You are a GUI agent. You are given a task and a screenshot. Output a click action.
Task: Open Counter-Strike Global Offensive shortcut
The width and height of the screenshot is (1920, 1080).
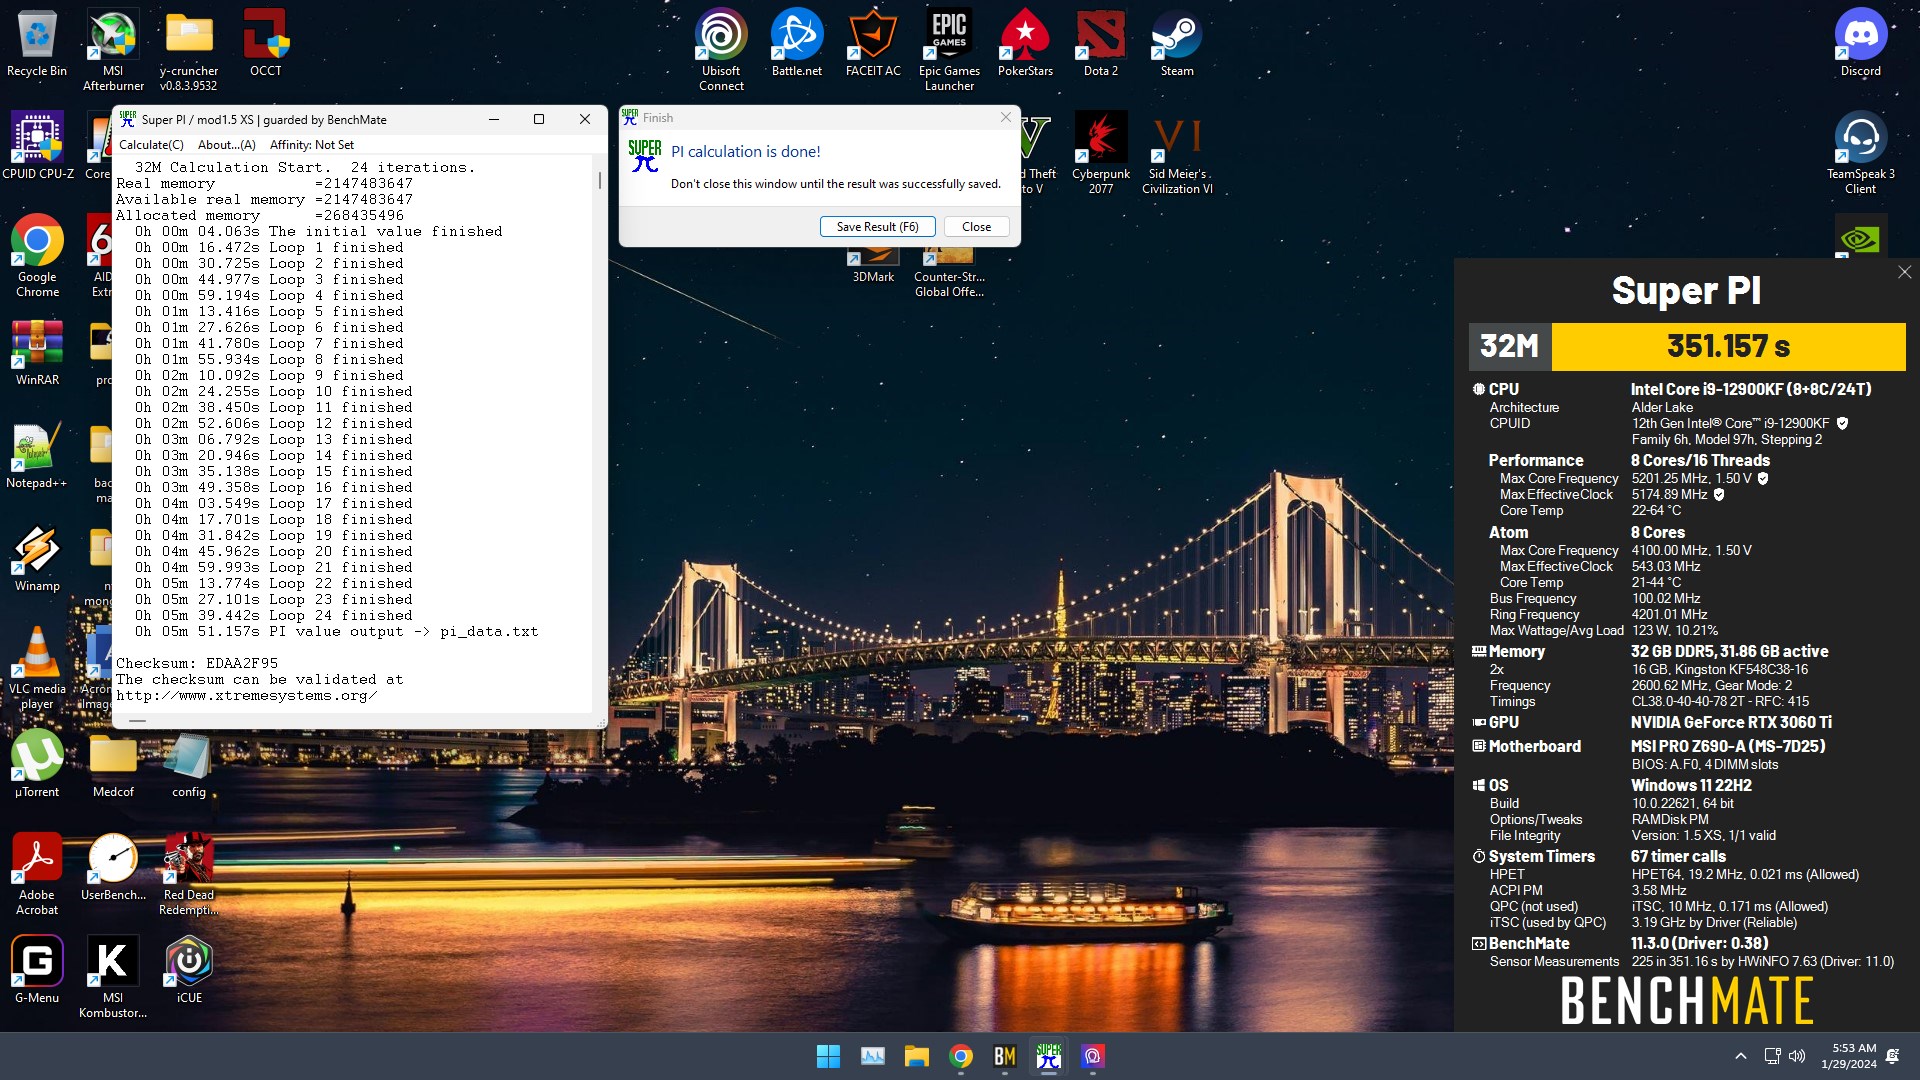[949, 274]
